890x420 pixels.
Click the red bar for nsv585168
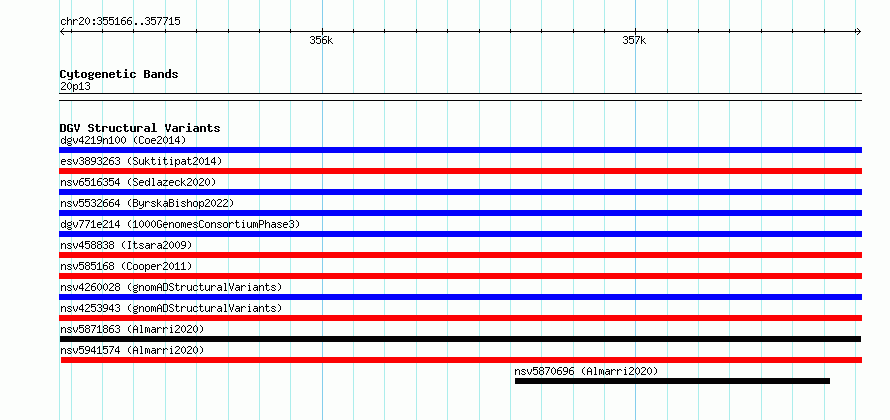point(460,276)
